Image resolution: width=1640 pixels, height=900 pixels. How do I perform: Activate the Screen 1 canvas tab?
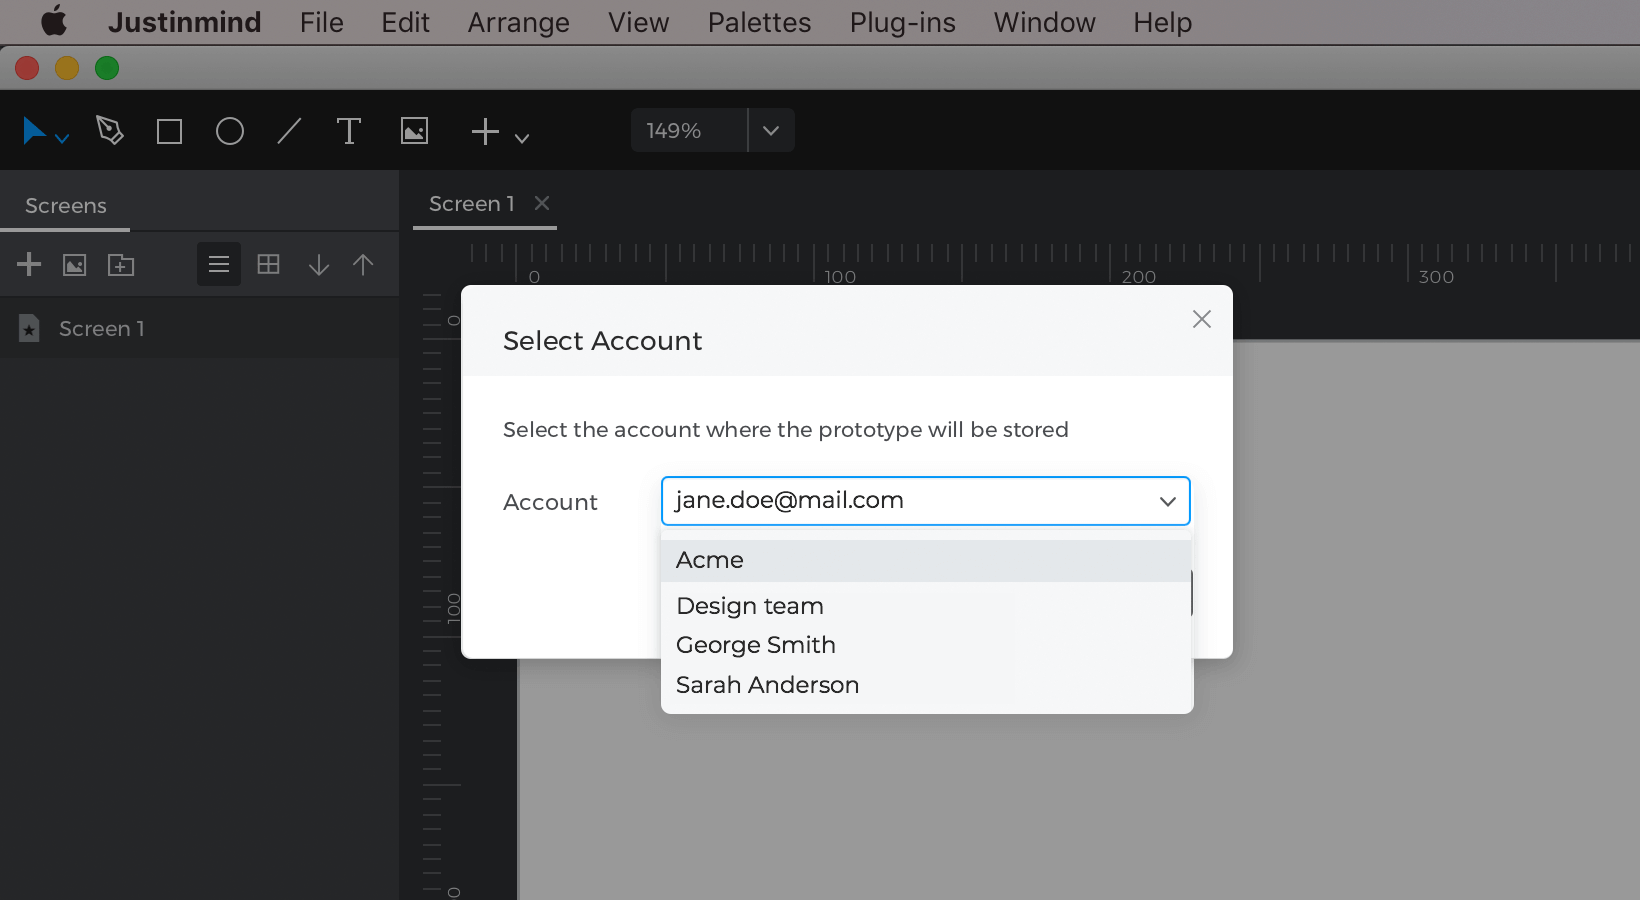coord(471,204)
